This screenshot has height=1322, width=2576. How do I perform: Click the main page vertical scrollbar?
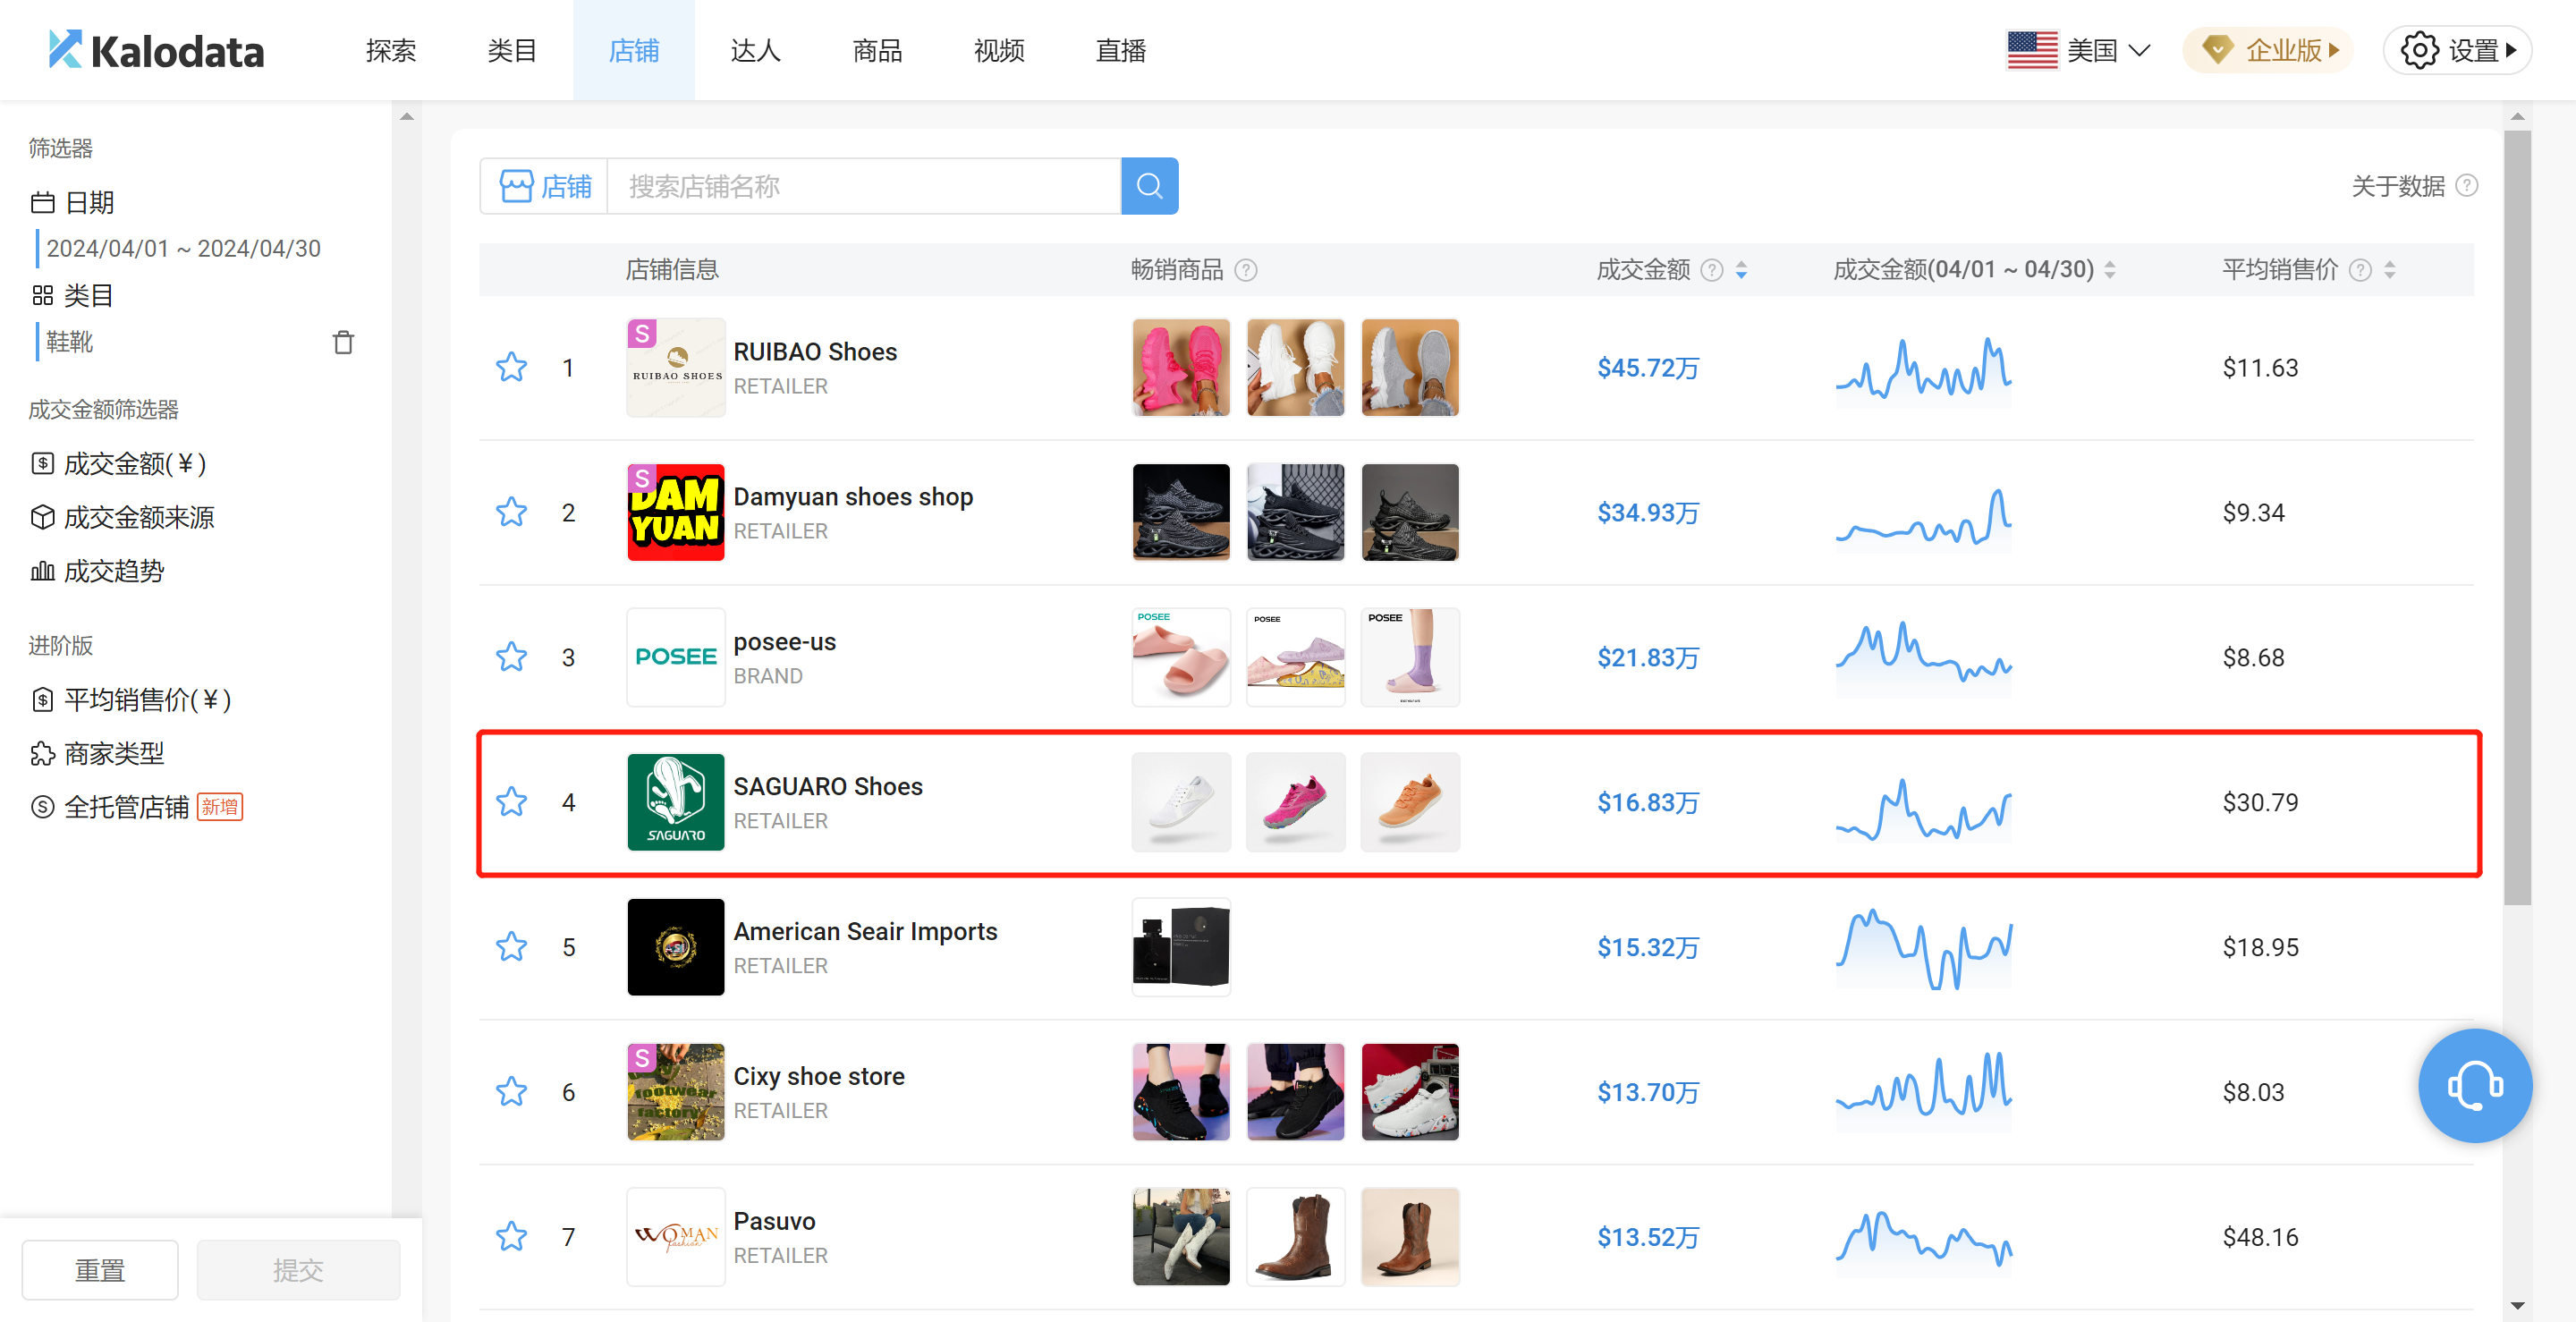[2517, 518]
